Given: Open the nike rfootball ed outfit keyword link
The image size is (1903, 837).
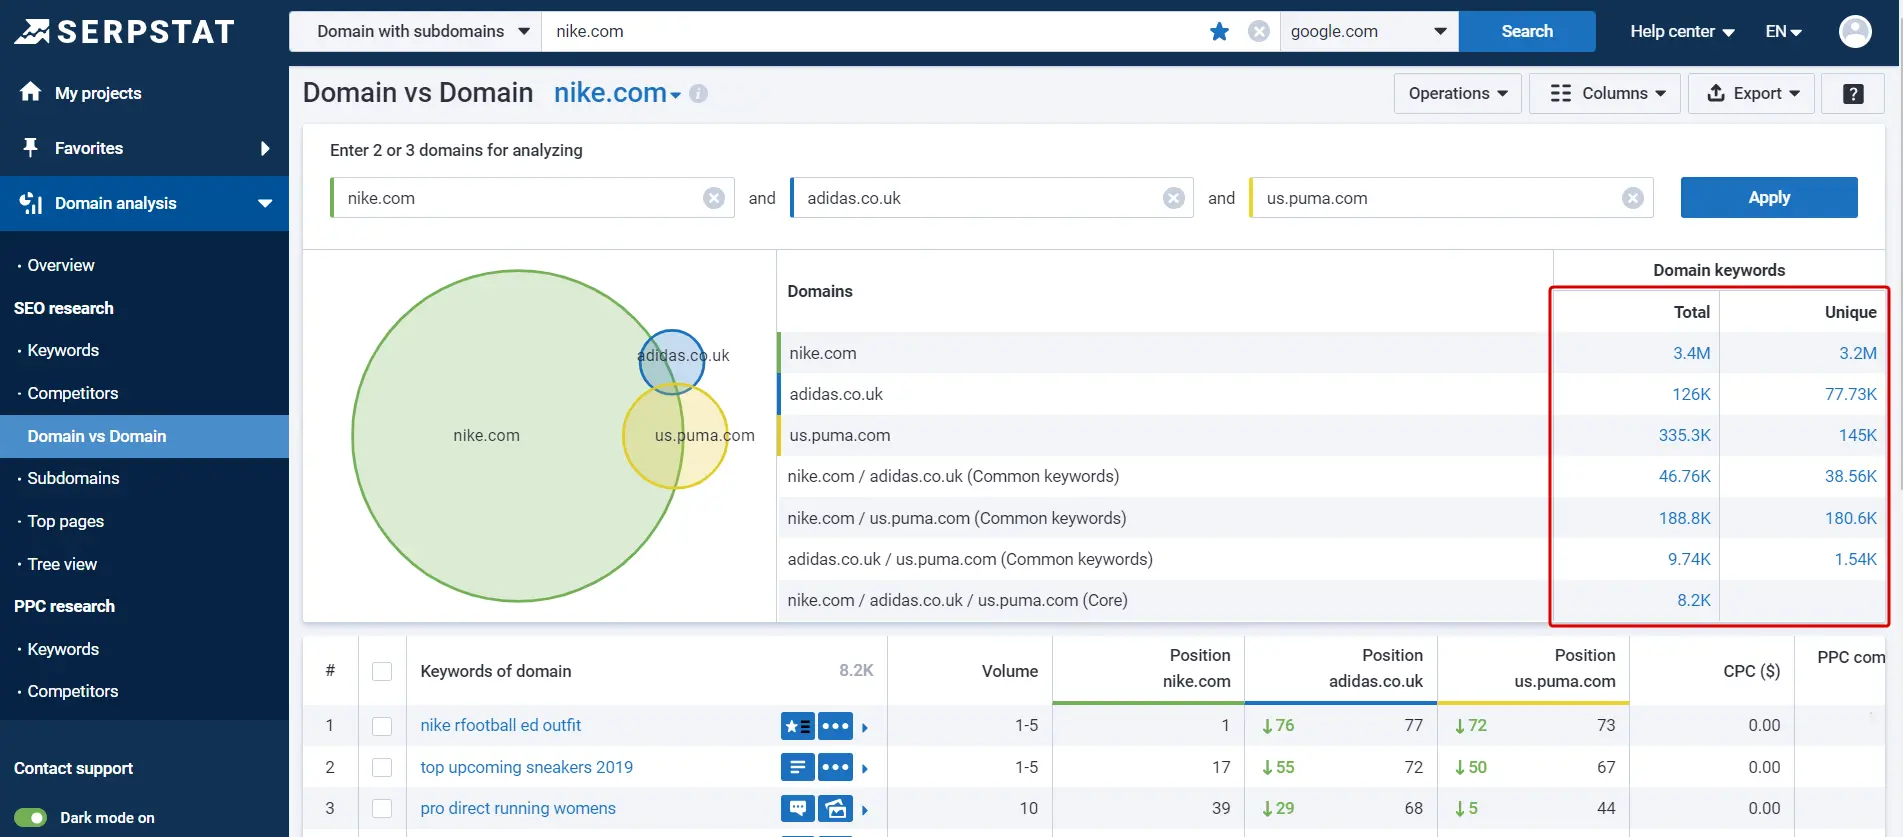Looking at the screenshot, I should (x=501, y=725).
